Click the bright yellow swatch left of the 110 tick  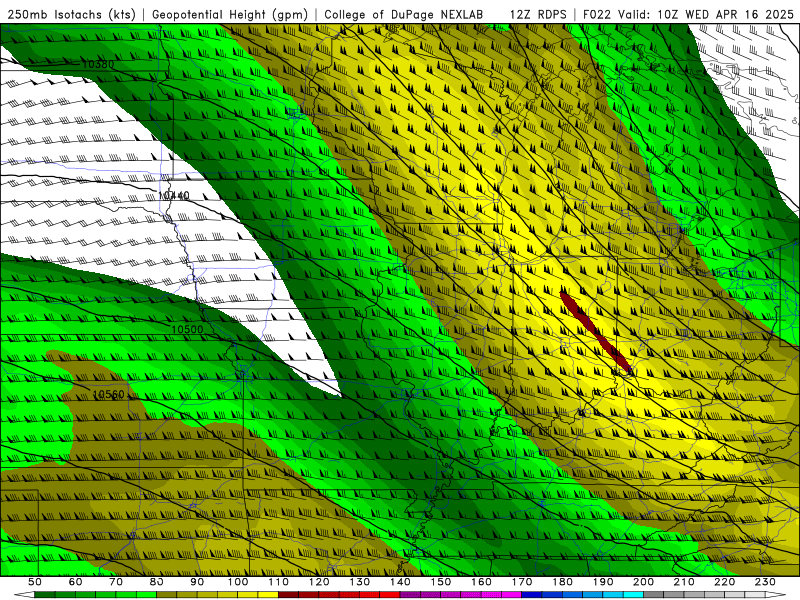tap(268, 594)
